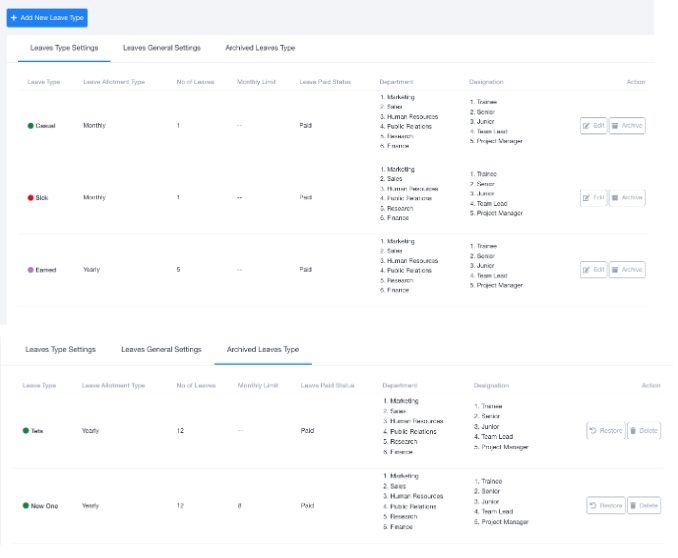Viewport: 678px width, 558px height.
Task: Click the plus icon in Add New Leave Type
Action: (x=14, y=18)
